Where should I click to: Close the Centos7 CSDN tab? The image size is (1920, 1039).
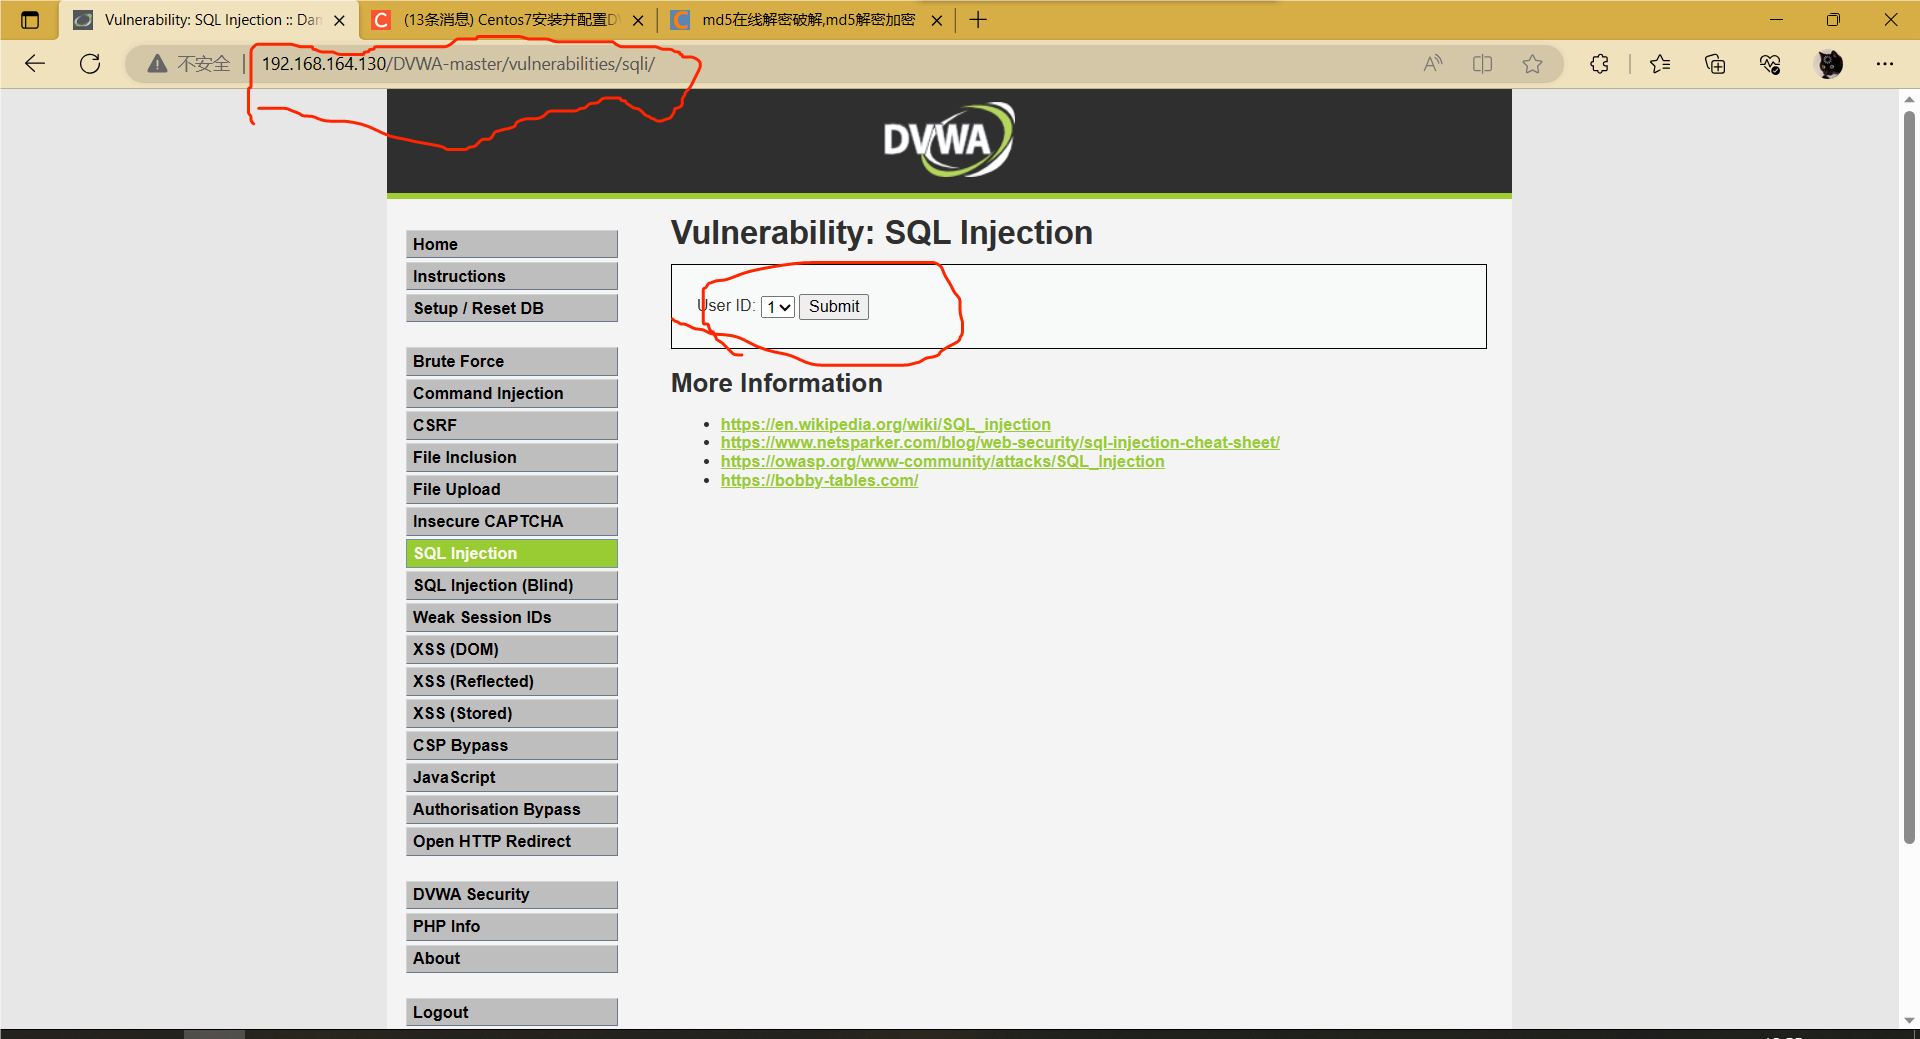pos(638,20)
